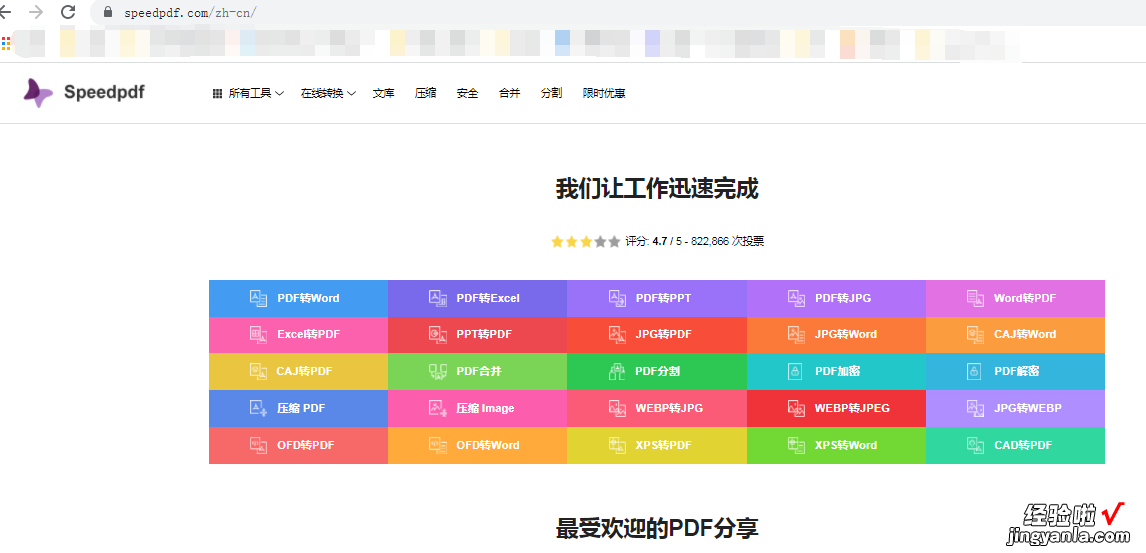Open the 文库 menu item
Image resolution: width=1146 pixels, height=553 pixels.
pyautogui.click(x=384, y=93)
